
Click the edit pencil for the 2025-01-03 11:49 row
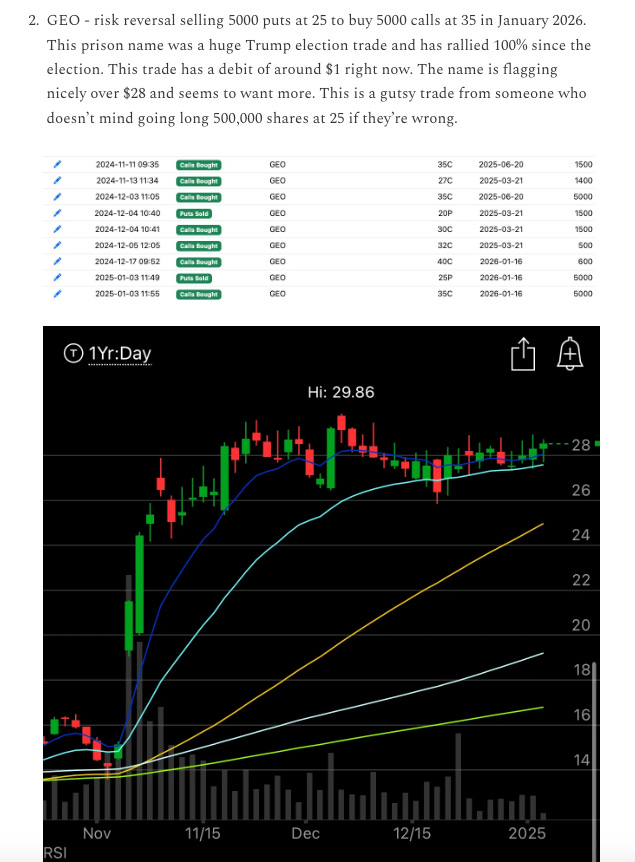click(58, 278)
